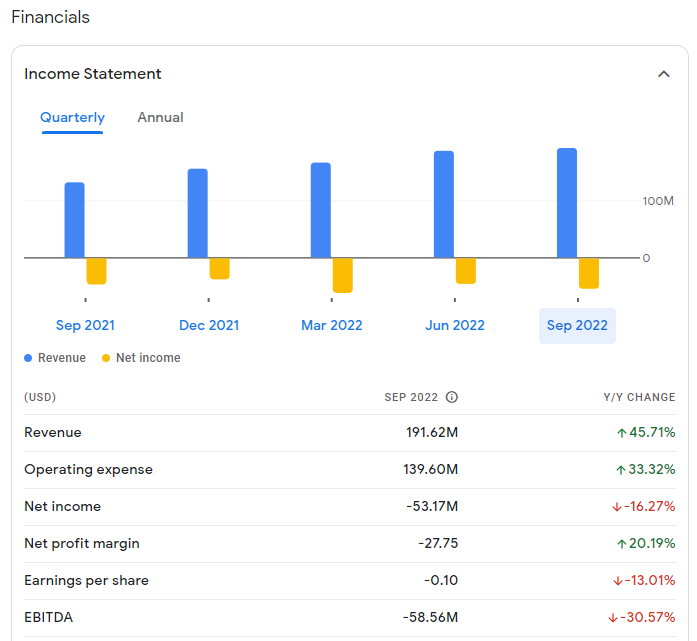This screenshot has width=697, height=641.
Task: Click the Sep 2021 yellow net income bar
Action: tap(96, 271)
